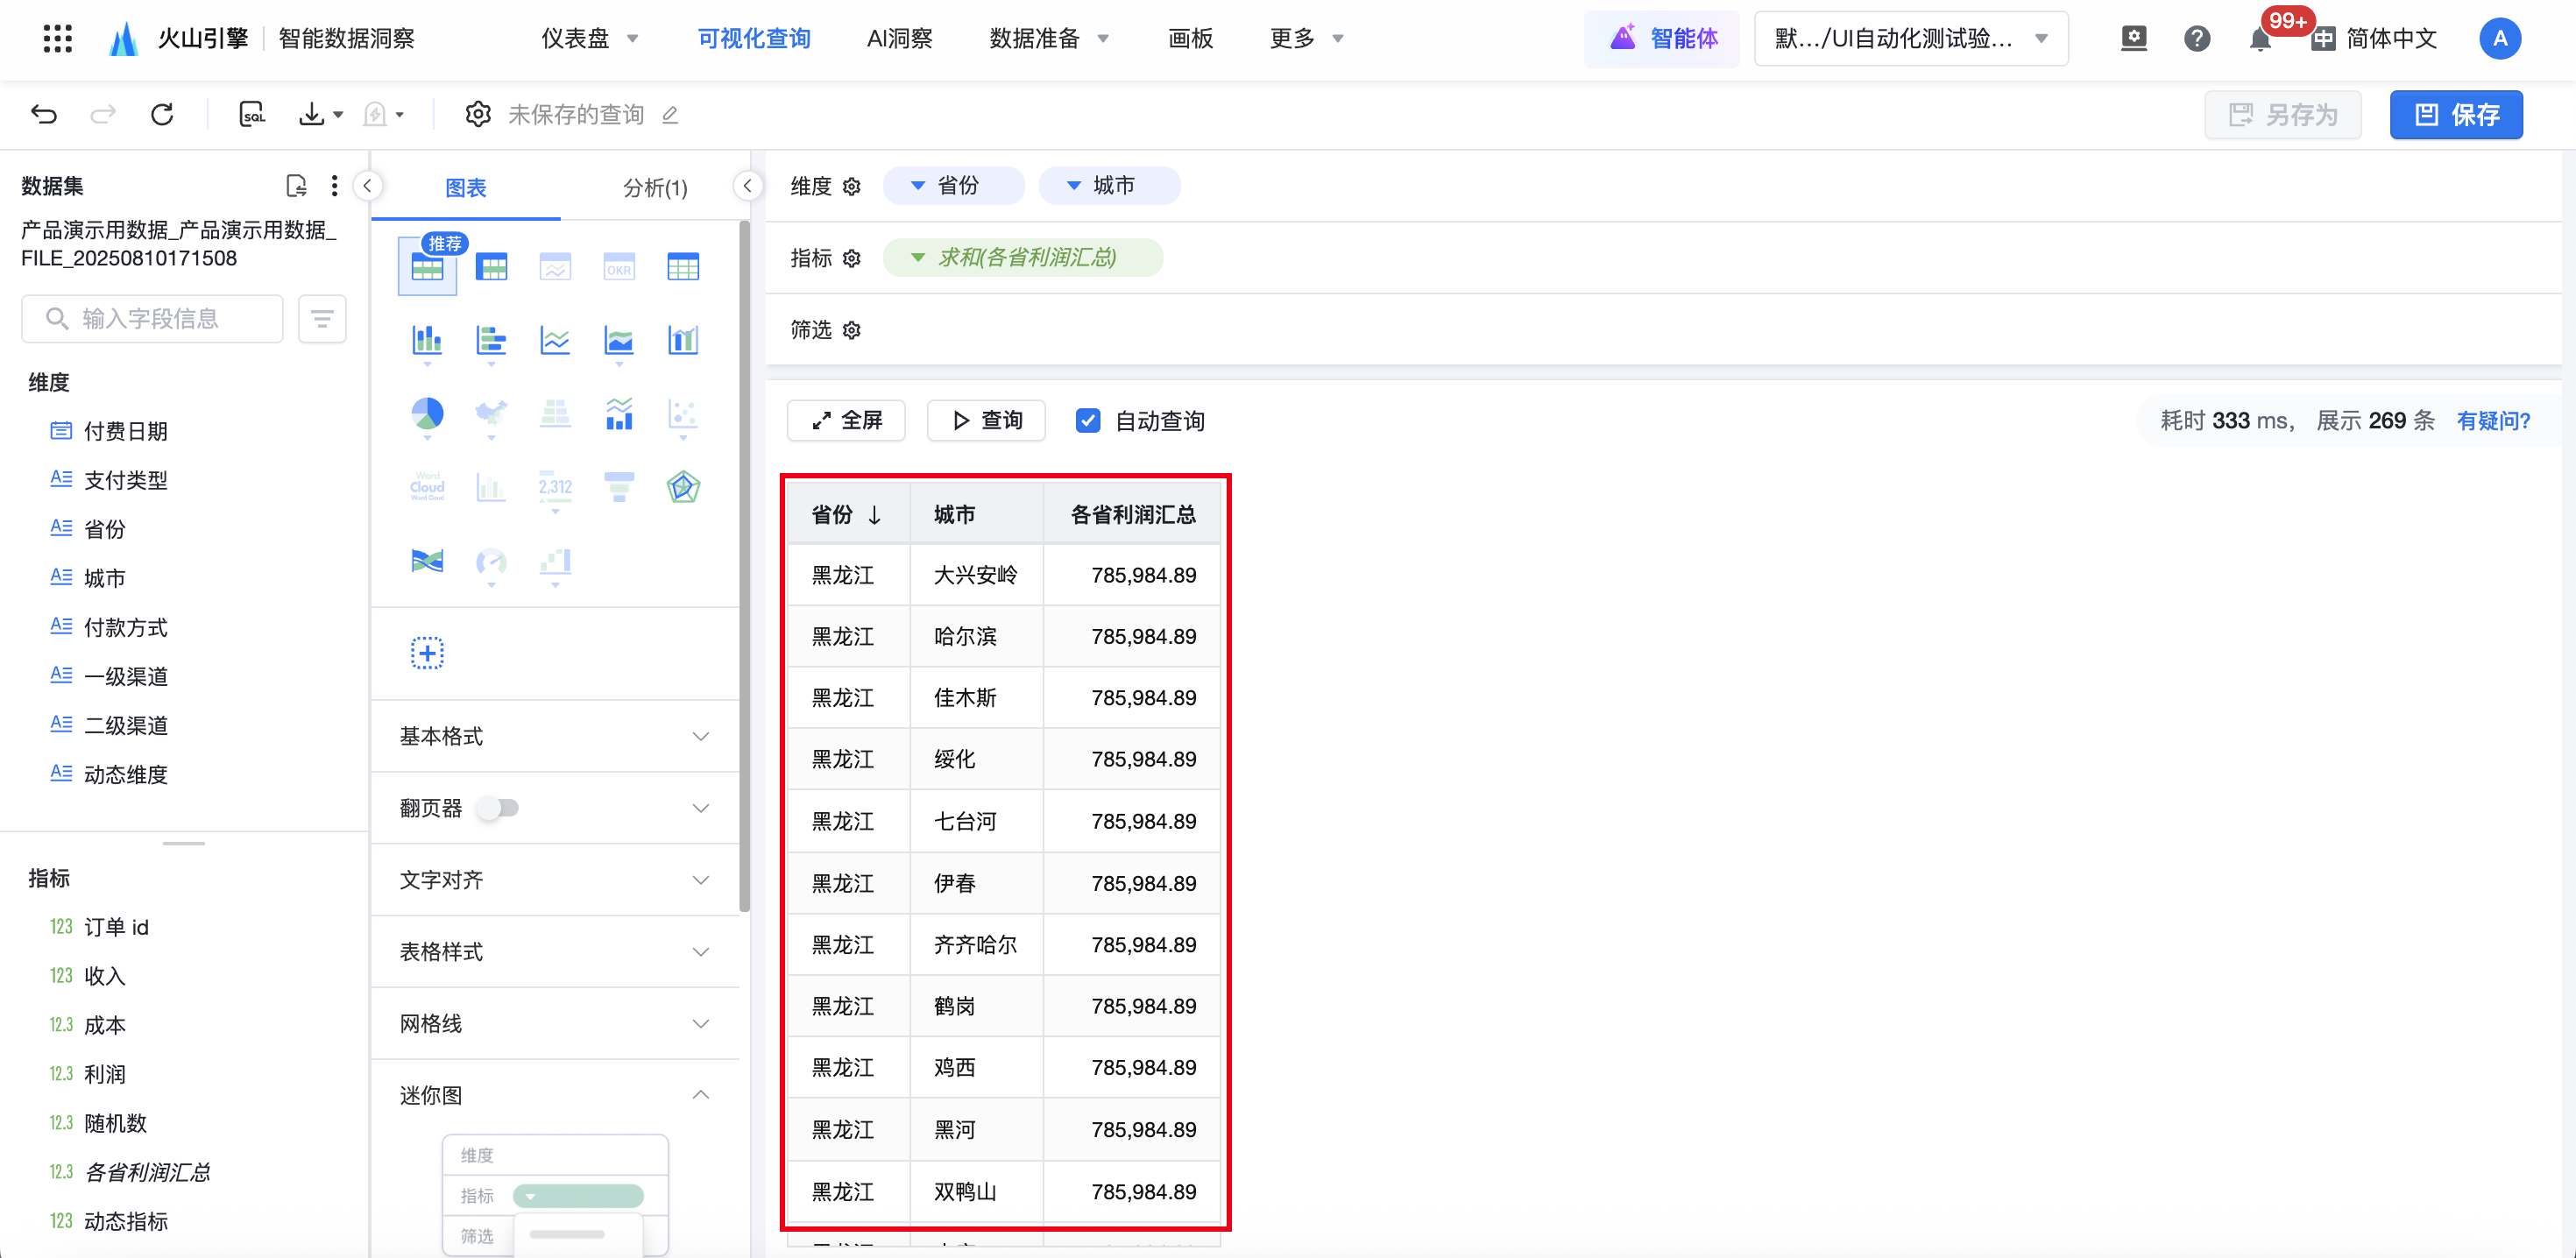Screen dimensions: 2576x1258
Task: Choose the word cloud chart icon
Action: coord(427,487)
